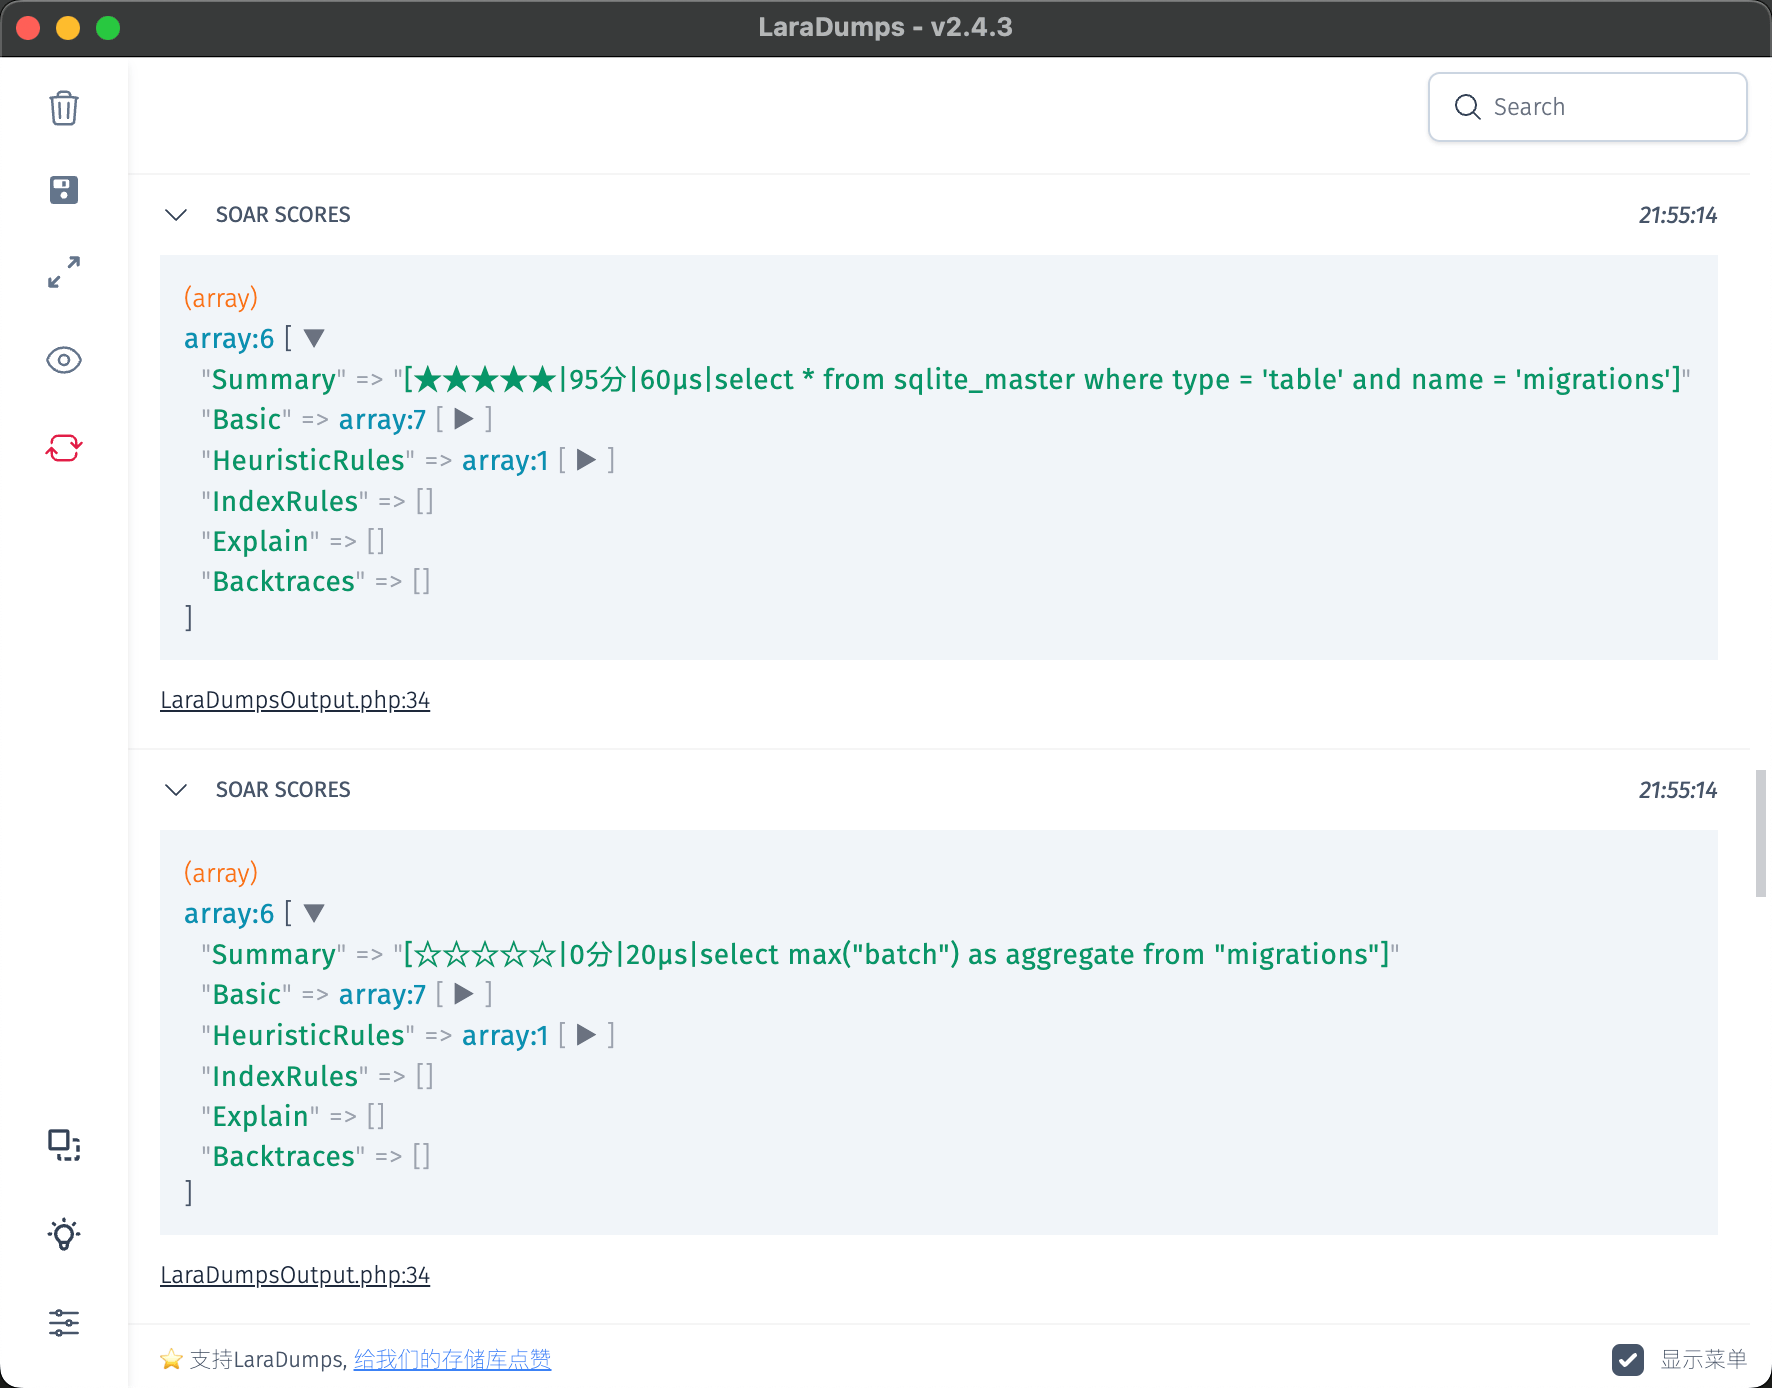Screen dimensions: 1772x1388
Task: Expand HeuristicRules array:1 in second dump
Action: 587,1035
